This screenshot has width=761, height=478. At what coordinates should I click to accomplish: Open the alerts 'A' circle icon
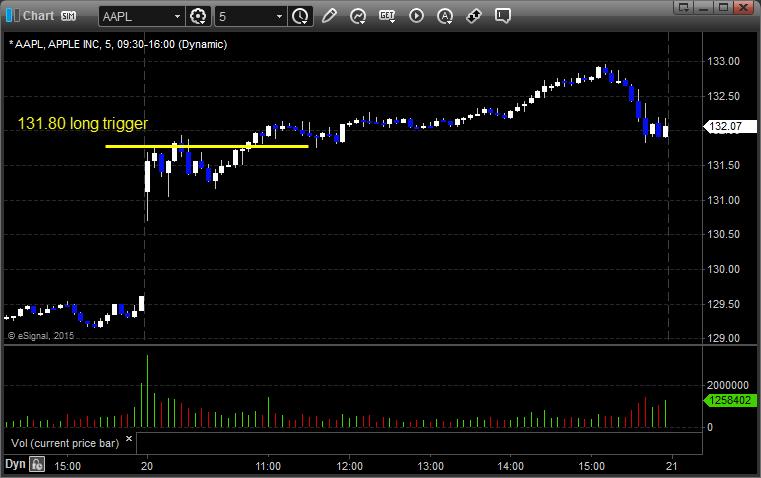click(x=445, y=16)
